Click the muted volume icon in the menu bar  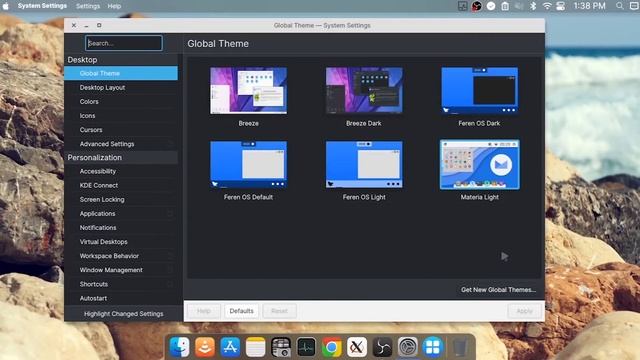pos(519,6)
